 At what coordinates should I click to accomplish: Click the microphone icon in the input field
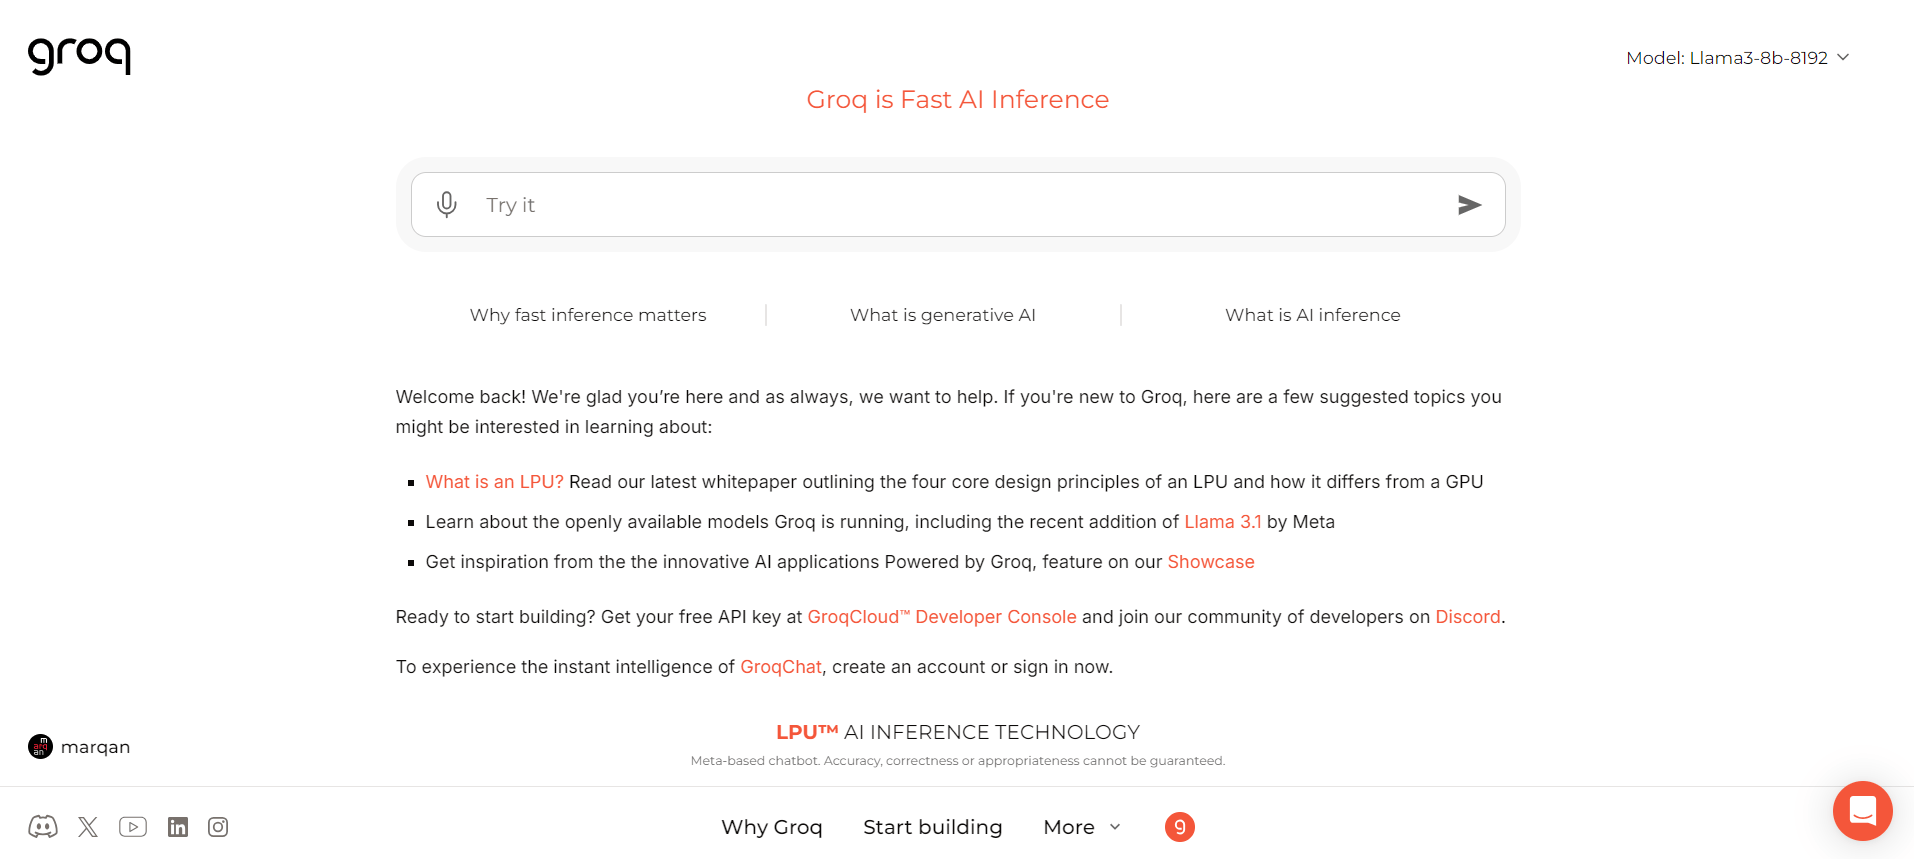[446, 204]
